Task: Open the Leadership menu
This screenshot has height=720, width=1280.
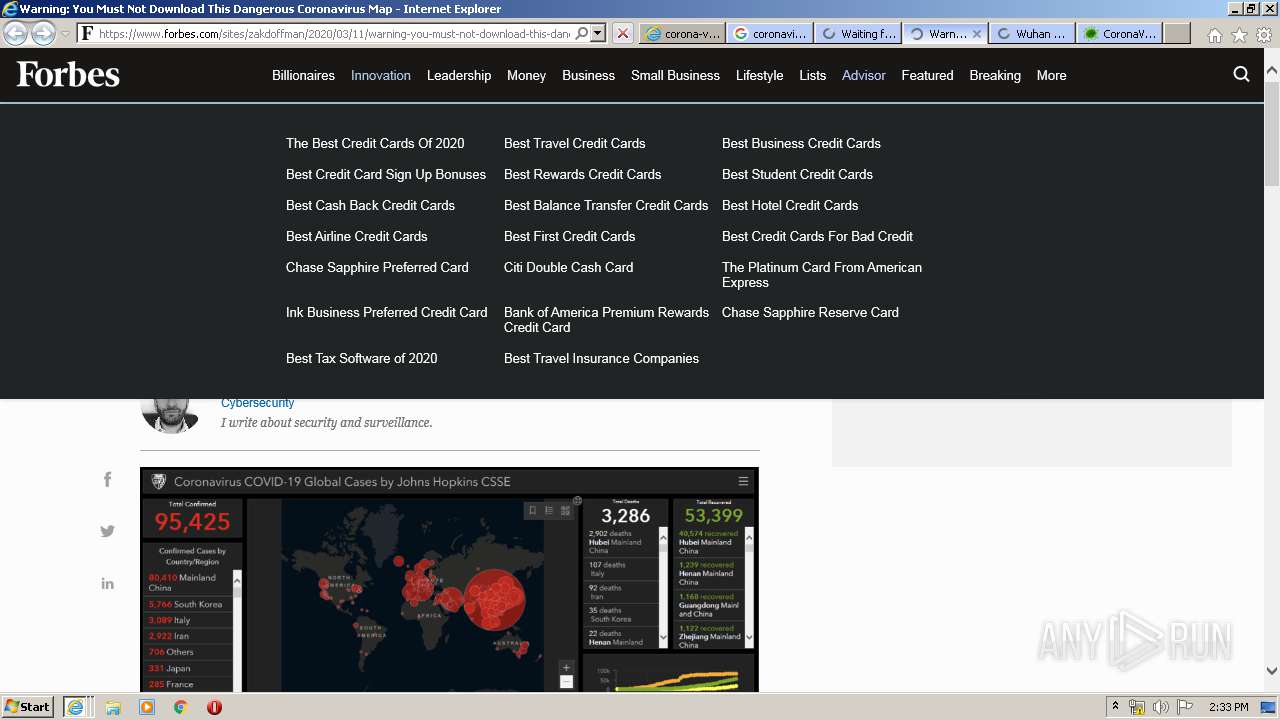Action: (x=459, y=75)
